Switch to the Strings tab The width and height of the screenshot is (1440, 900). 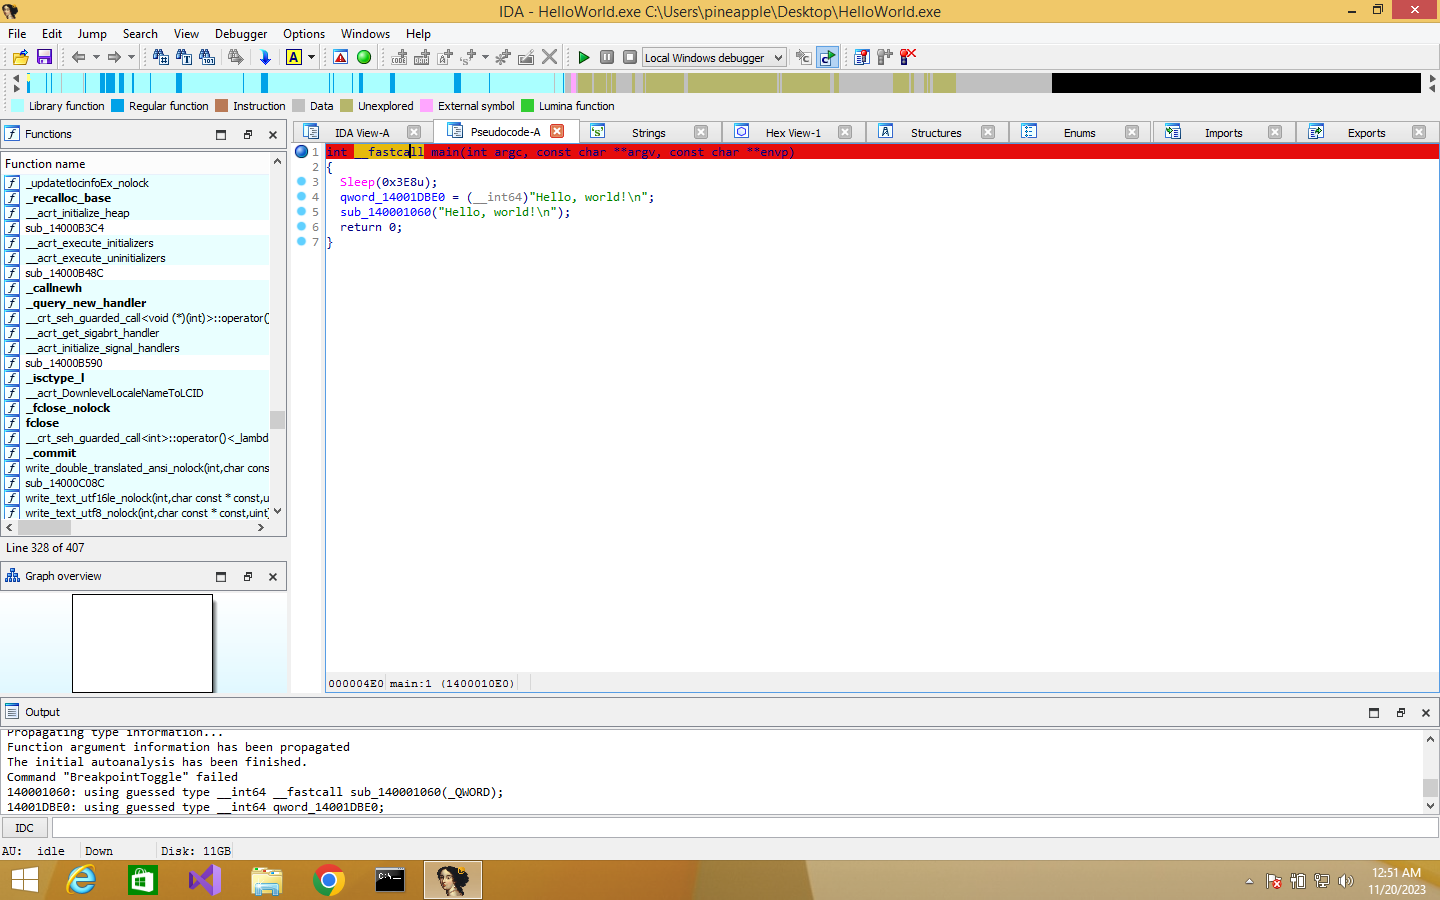[648, 132]
